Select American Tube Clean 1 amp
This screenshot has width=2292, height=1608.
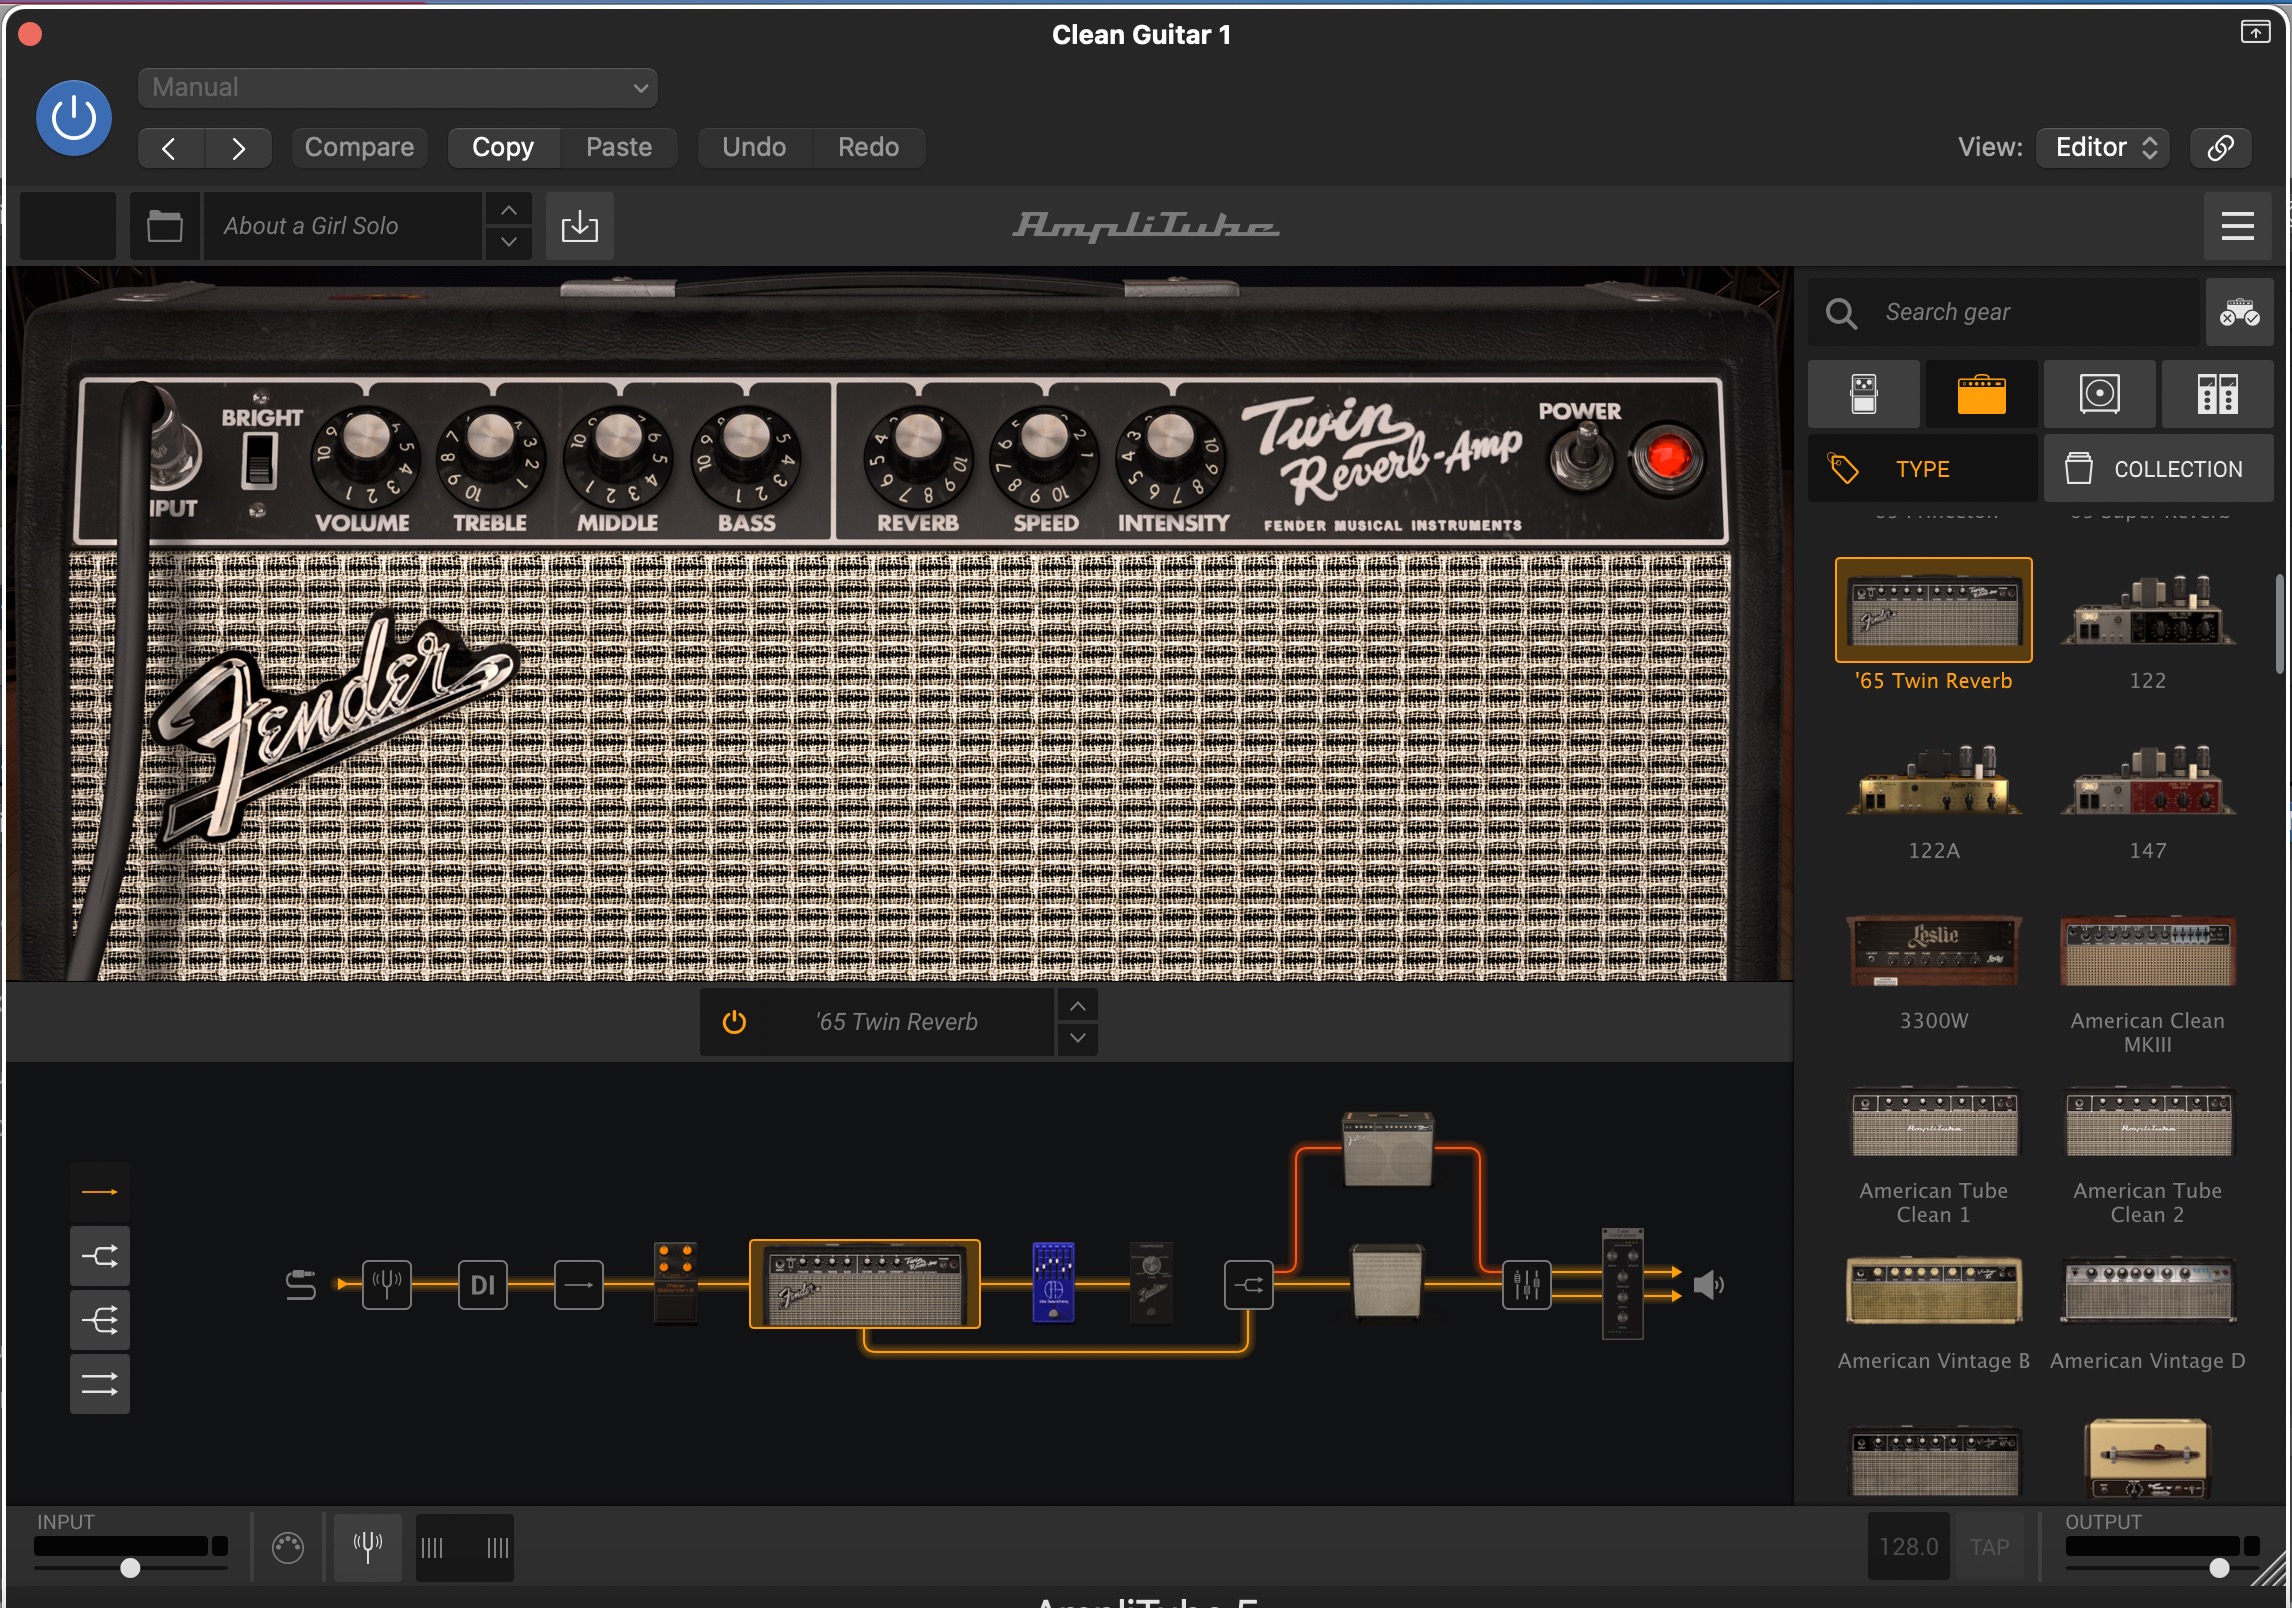click(1934, 1122)
